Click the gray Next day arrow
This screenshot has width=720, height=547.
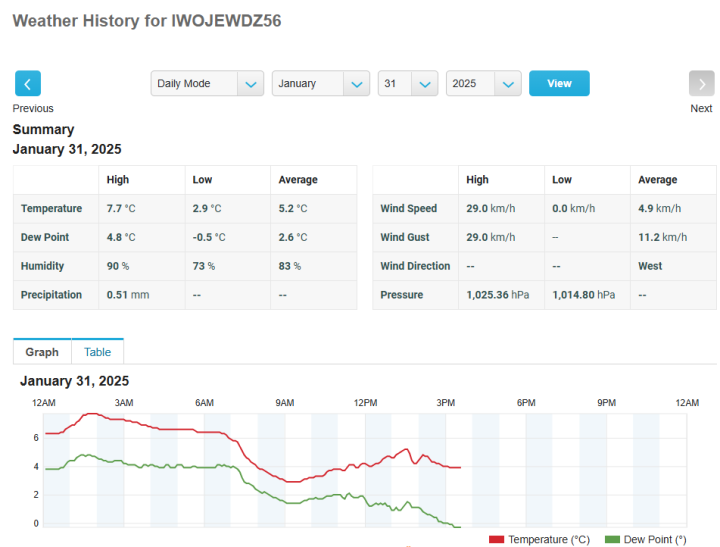tap(701, 84)
